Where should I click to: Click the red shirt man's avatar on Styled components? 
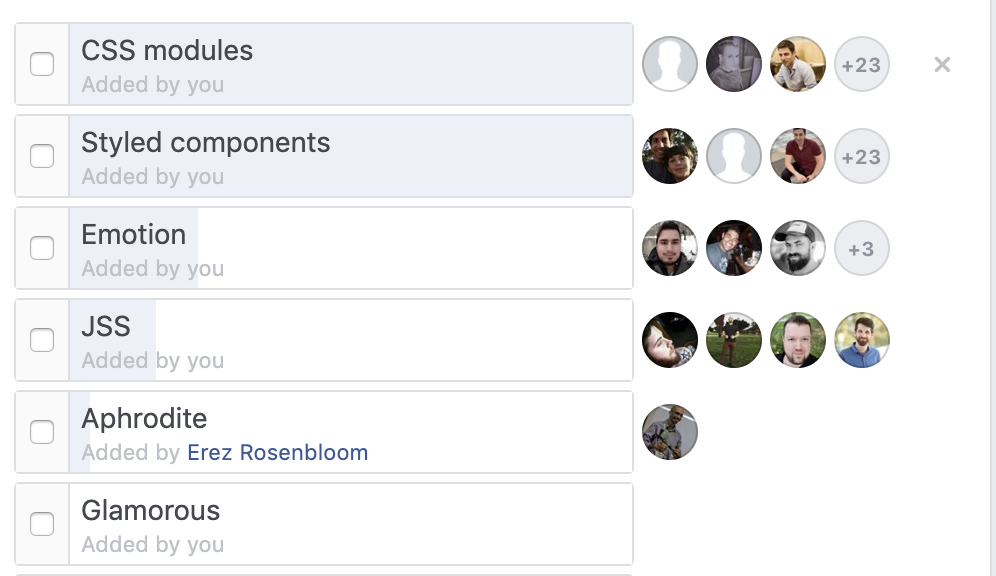coord(798,156)
